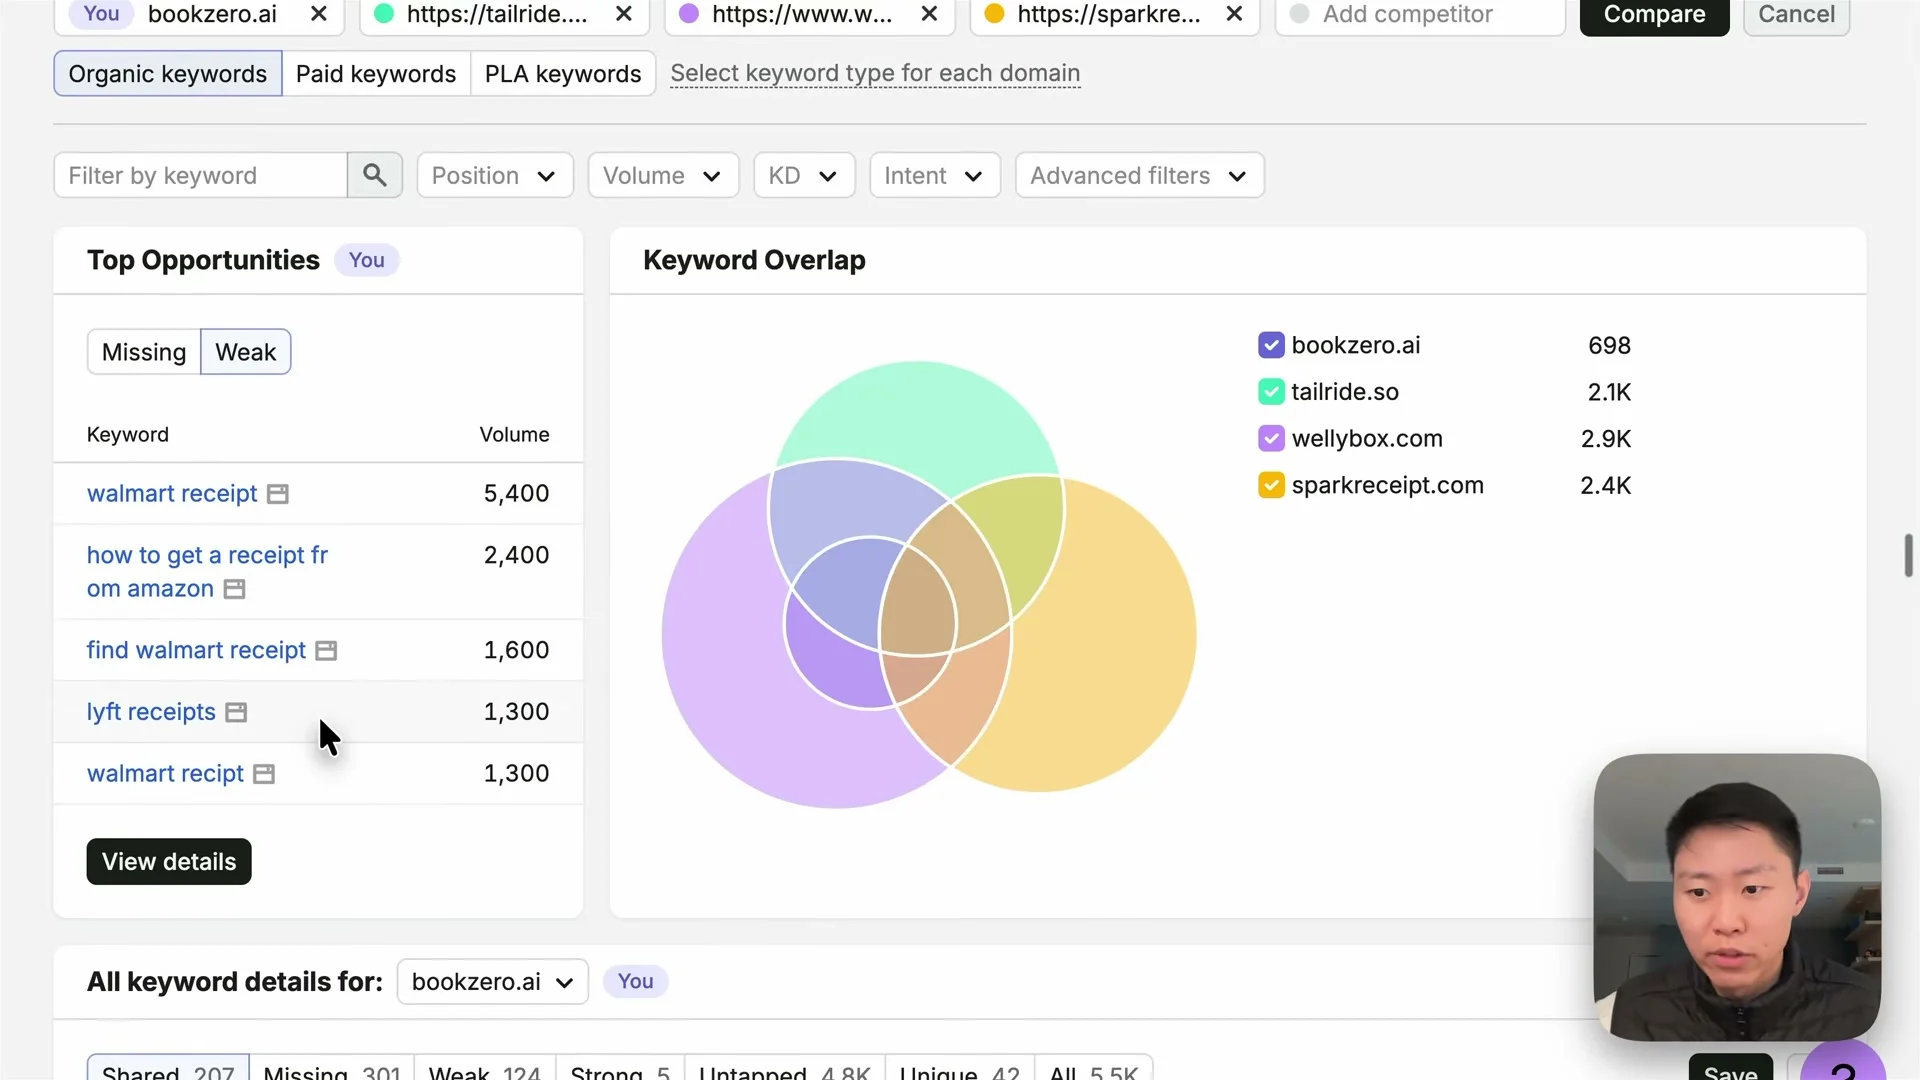Click the You badge beside Top Opportunities
This screenshot has height=1080, width=1920.
(x=366, y=260)
